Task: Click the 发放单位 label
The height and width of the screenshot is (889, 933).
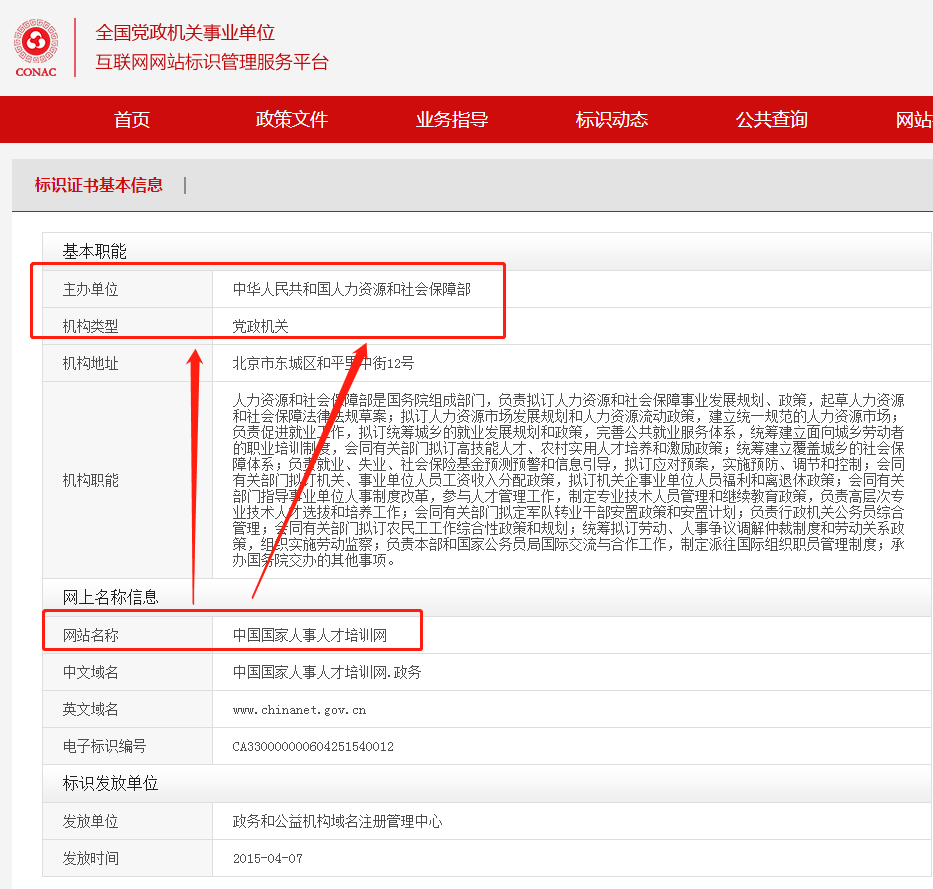Action: (x=90, y=822)
